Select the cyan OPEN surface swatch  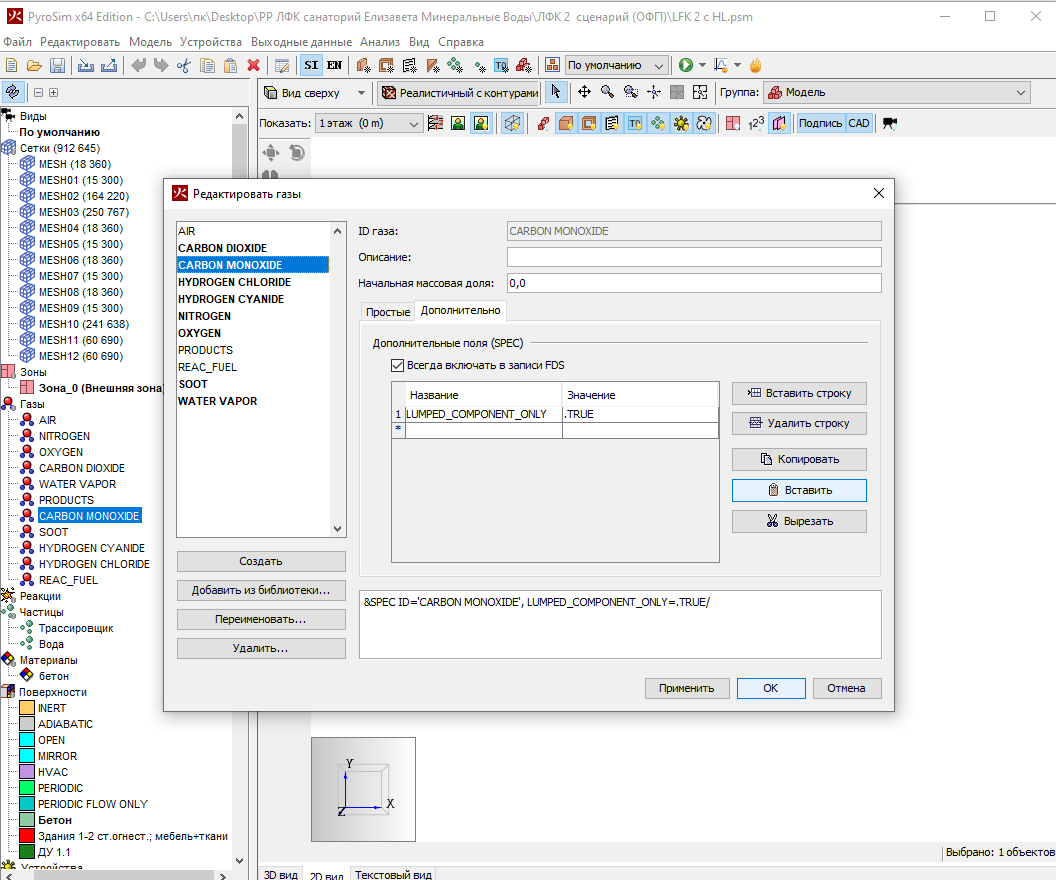pos(27,740)
